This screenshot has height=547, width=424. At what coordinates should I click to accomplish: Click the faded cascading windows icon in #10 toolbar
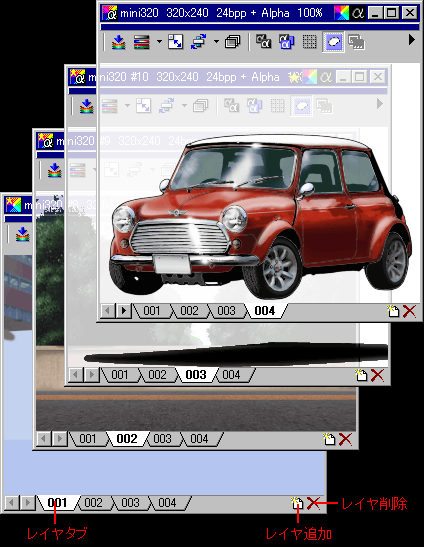(x=201, y=106)
